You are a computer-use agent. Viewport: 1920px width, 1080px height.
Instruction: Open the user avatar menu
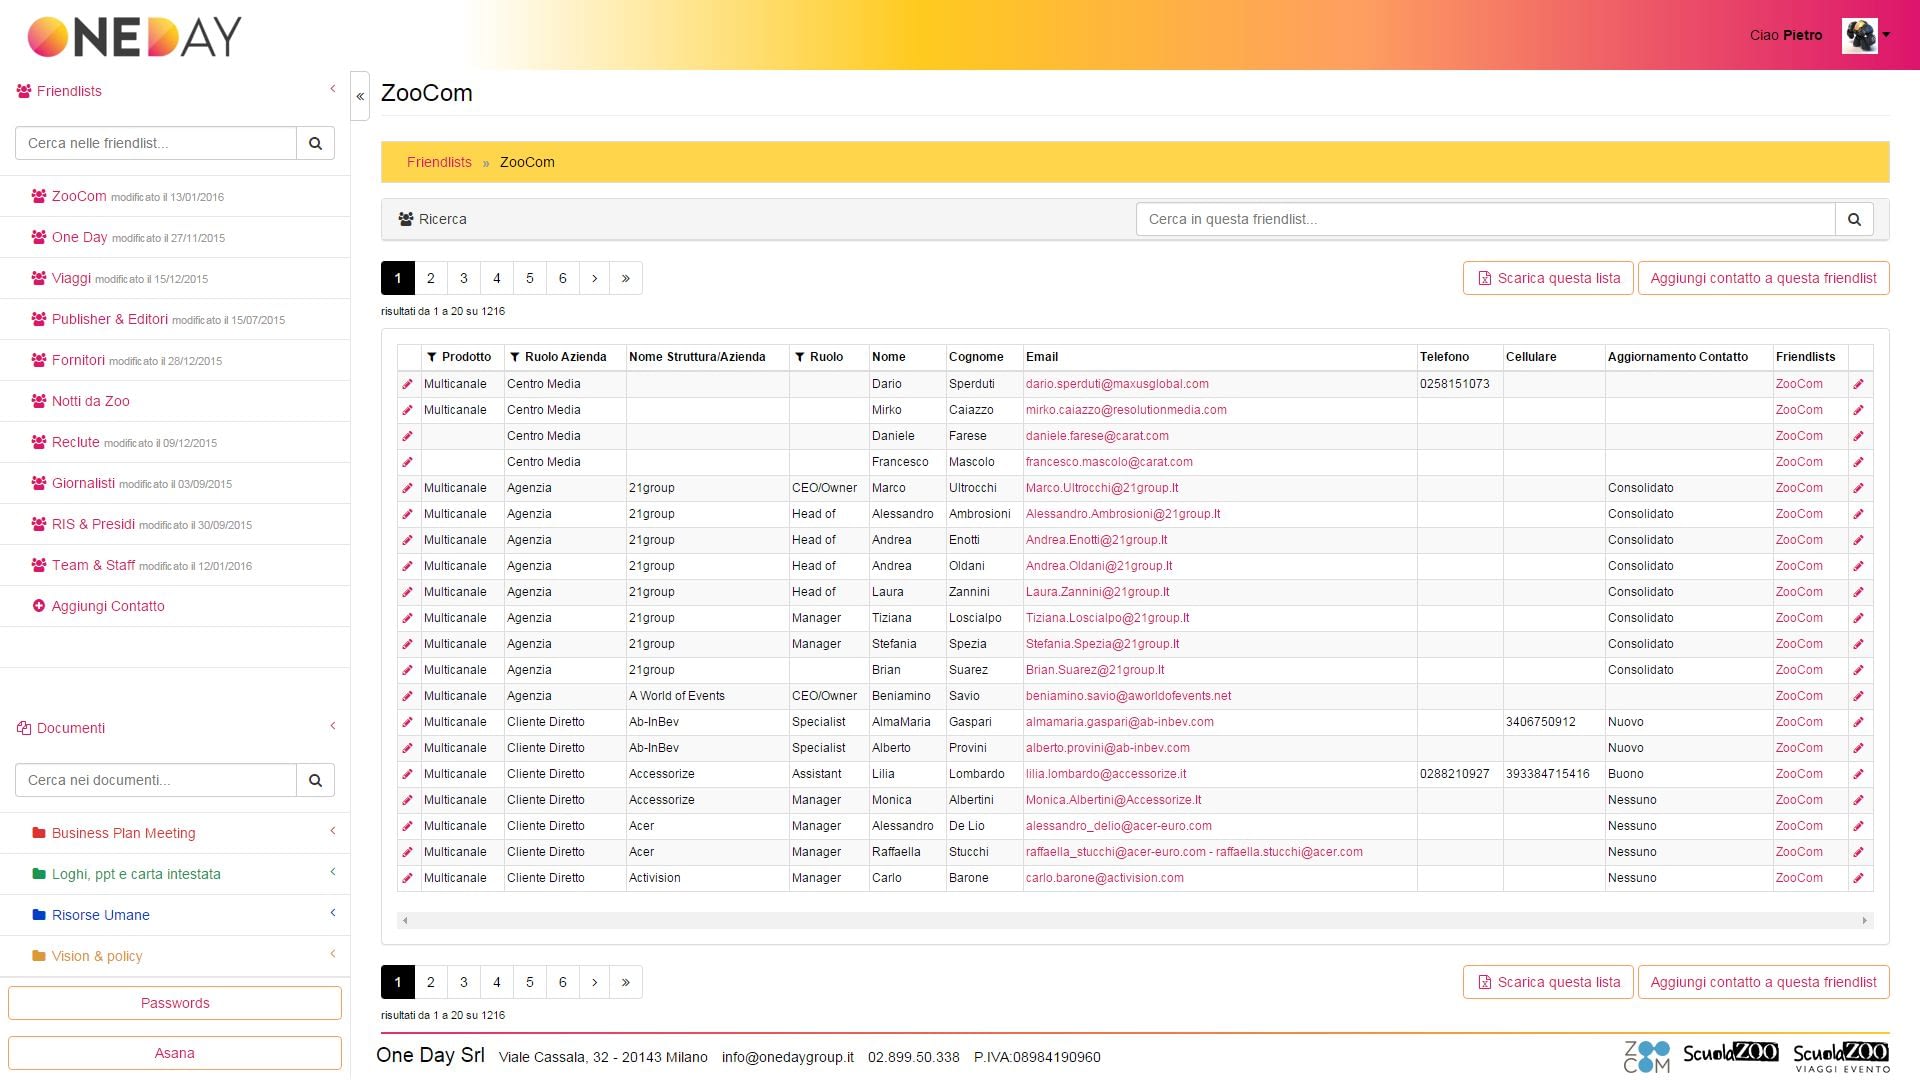pos(1866,35)
